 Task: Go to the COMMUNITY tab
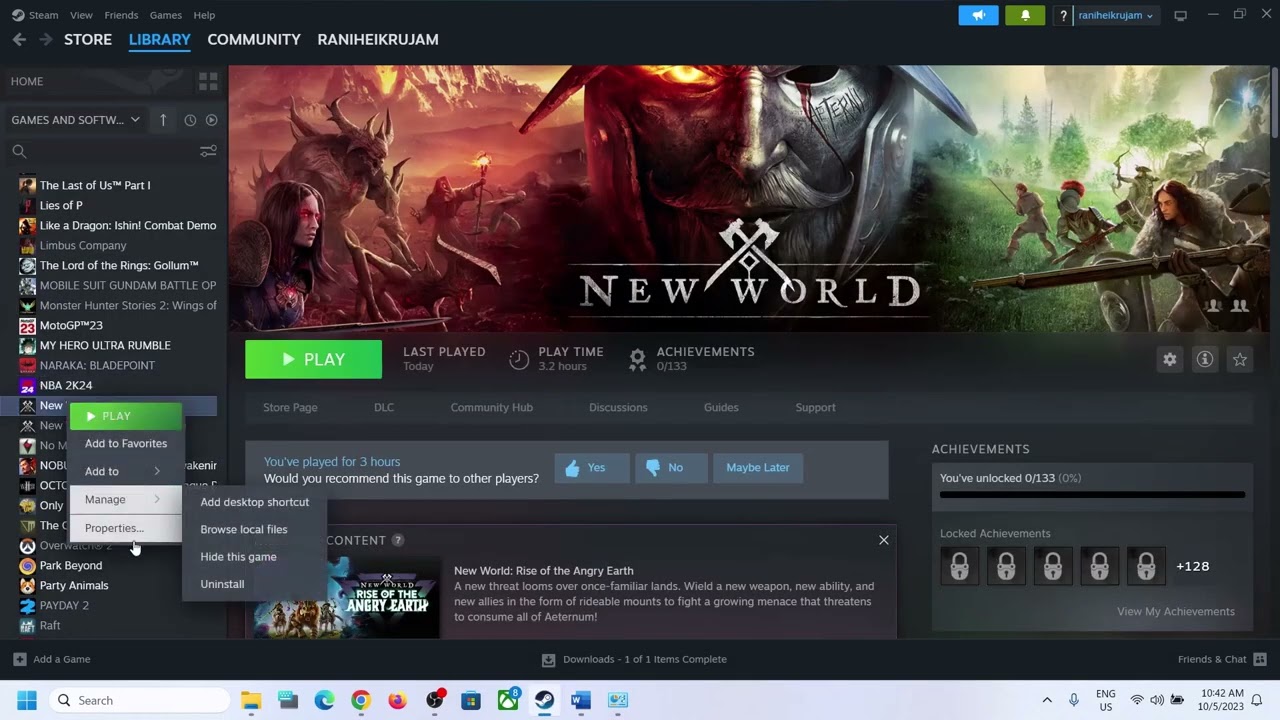point(254,39)
